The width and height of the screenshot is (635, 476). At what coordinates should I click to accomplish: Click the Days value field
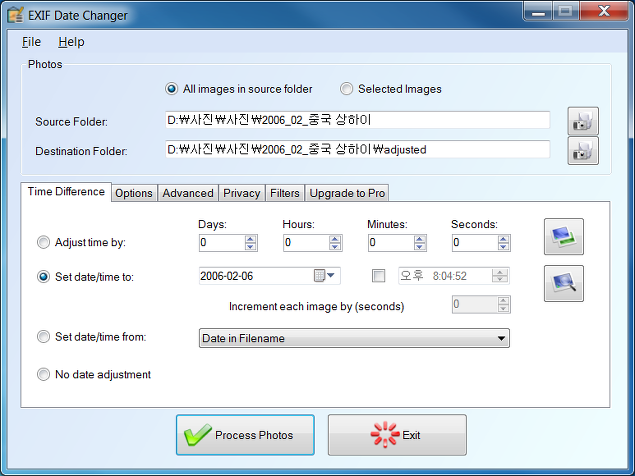[222, 243]
